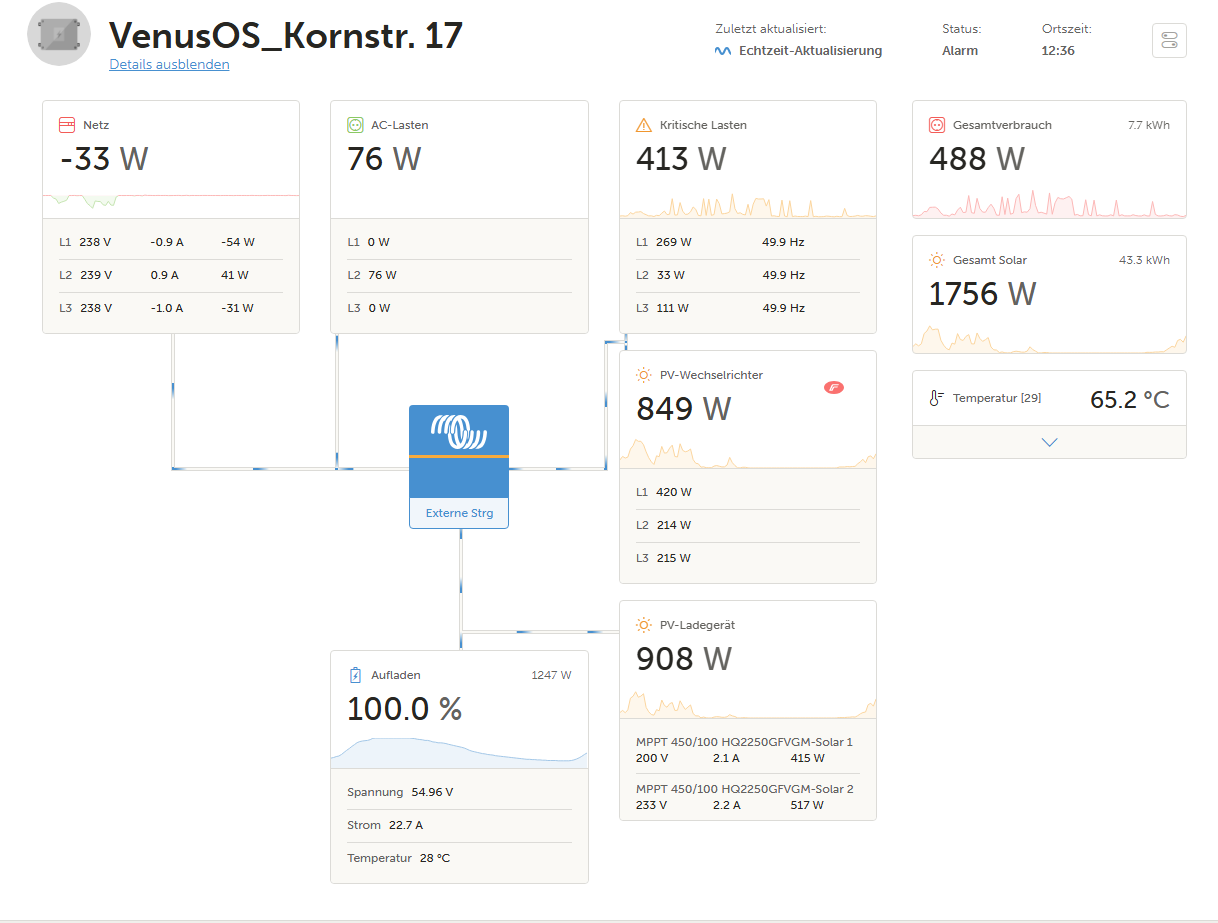This screenshot has height=923, width=1218.
Task: Click the Spannung 54.96 V row
Action: [459, 792]
